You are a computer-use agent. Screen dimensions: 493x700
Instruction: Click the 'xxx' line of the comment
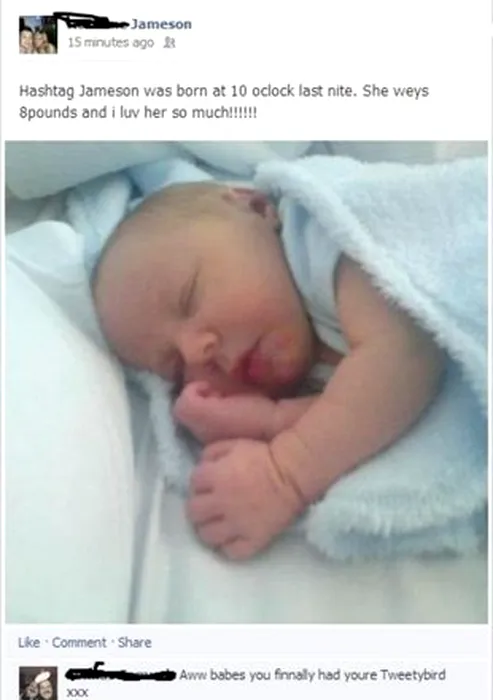click(x=78, y=692)
